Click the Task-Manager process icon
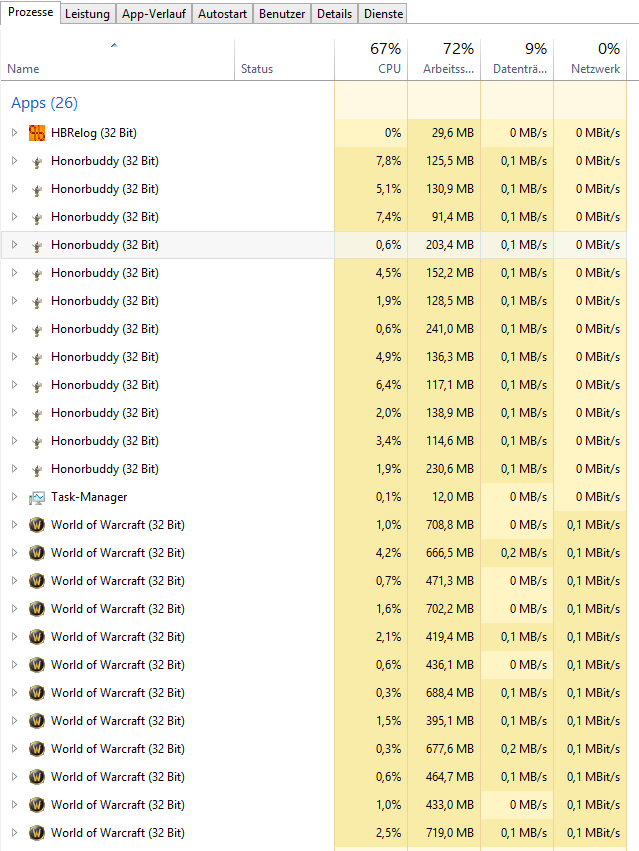The height and width of the screenshot is (851, 639). [x=37, y=497]
